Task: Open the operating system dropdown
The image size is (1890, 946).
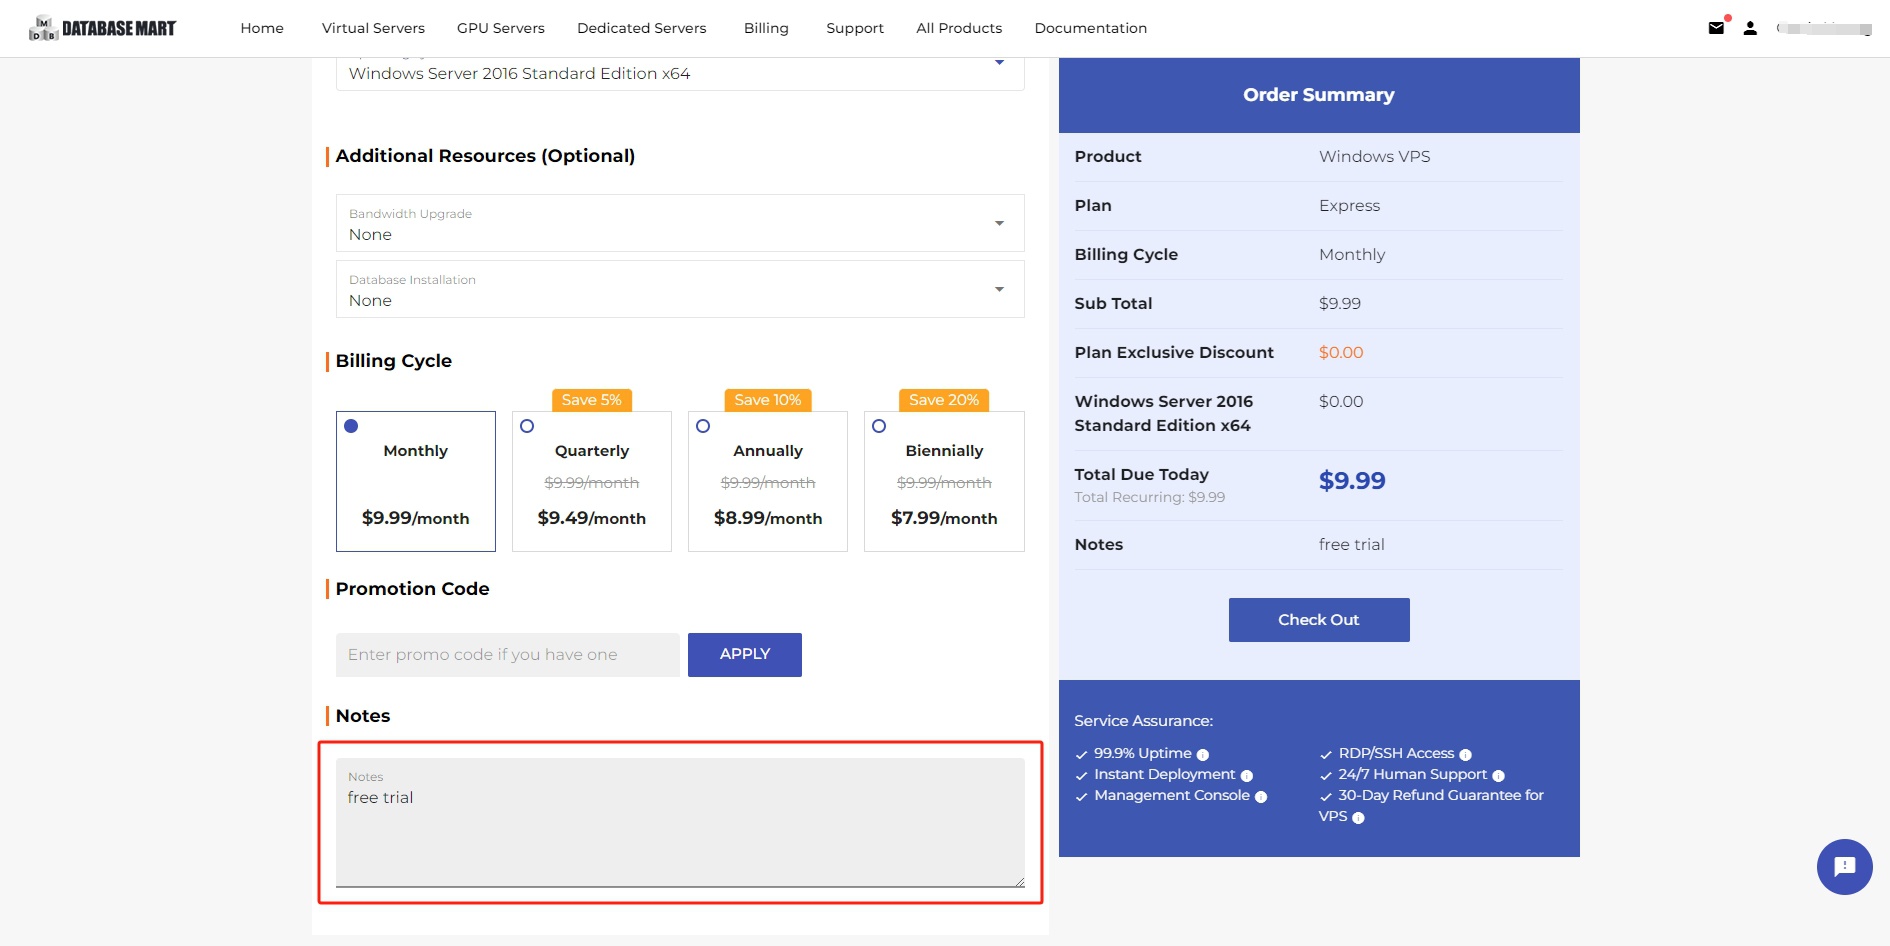Action: pos(680,72)
